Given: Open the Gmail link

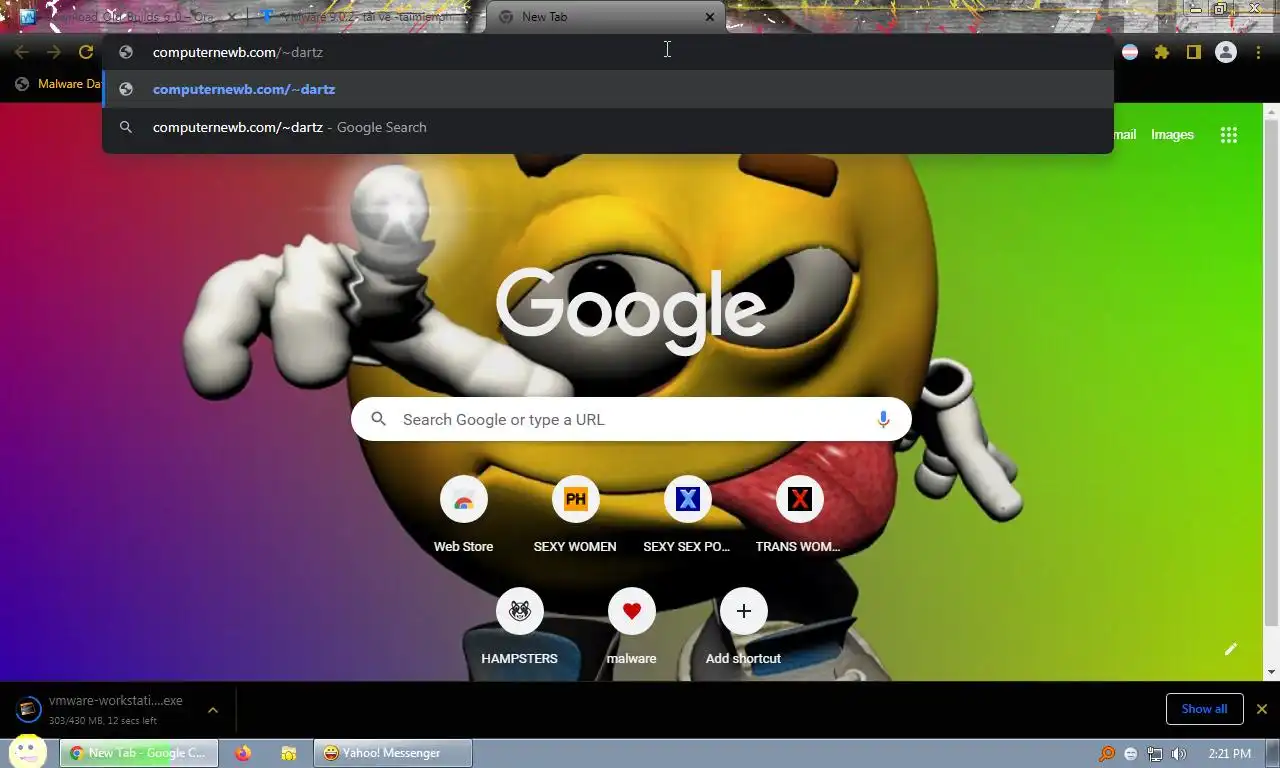Looking at the screenshot, I should coord(1124,135).
